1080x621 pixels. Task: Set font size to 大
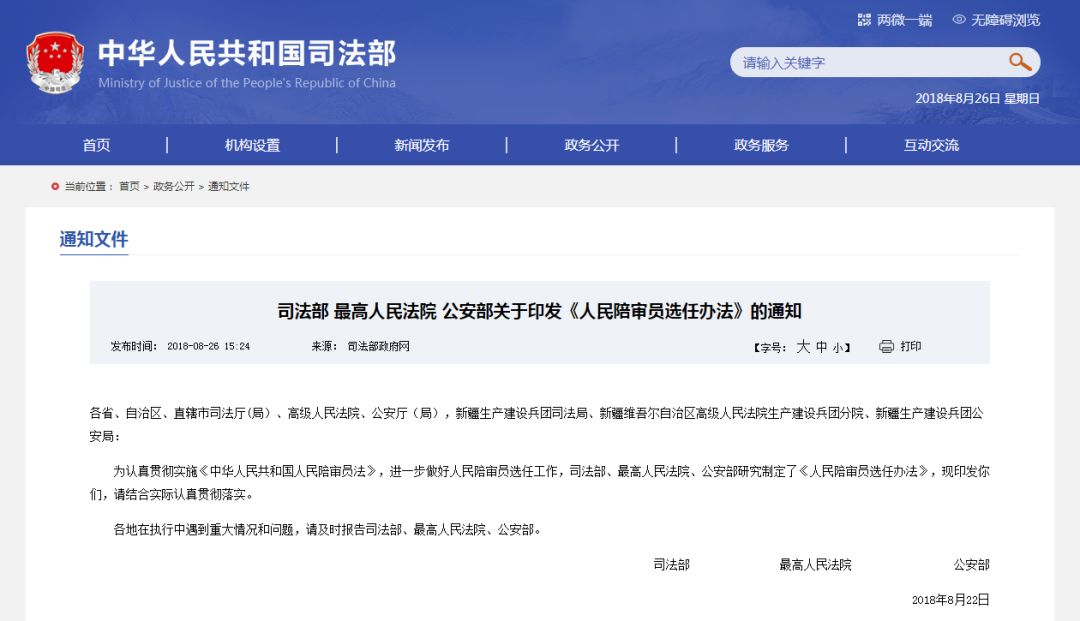point(803,346)
